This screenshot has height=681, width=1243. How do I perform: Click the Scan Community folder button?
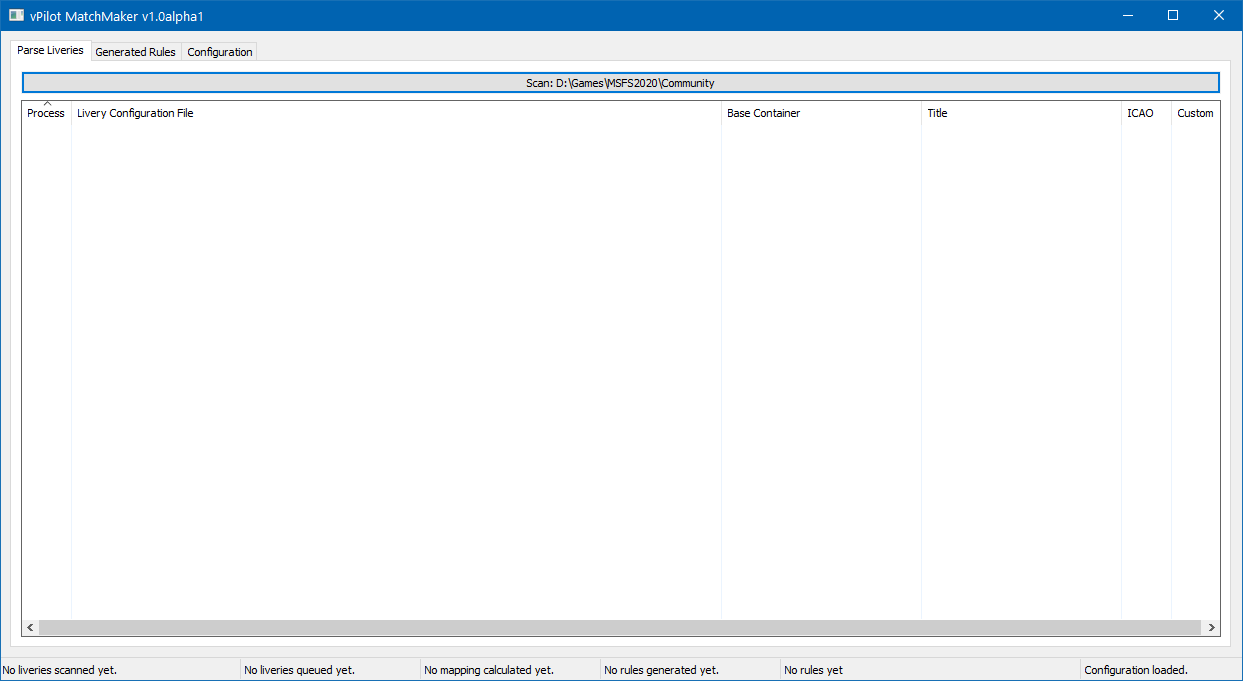point(620,83)
